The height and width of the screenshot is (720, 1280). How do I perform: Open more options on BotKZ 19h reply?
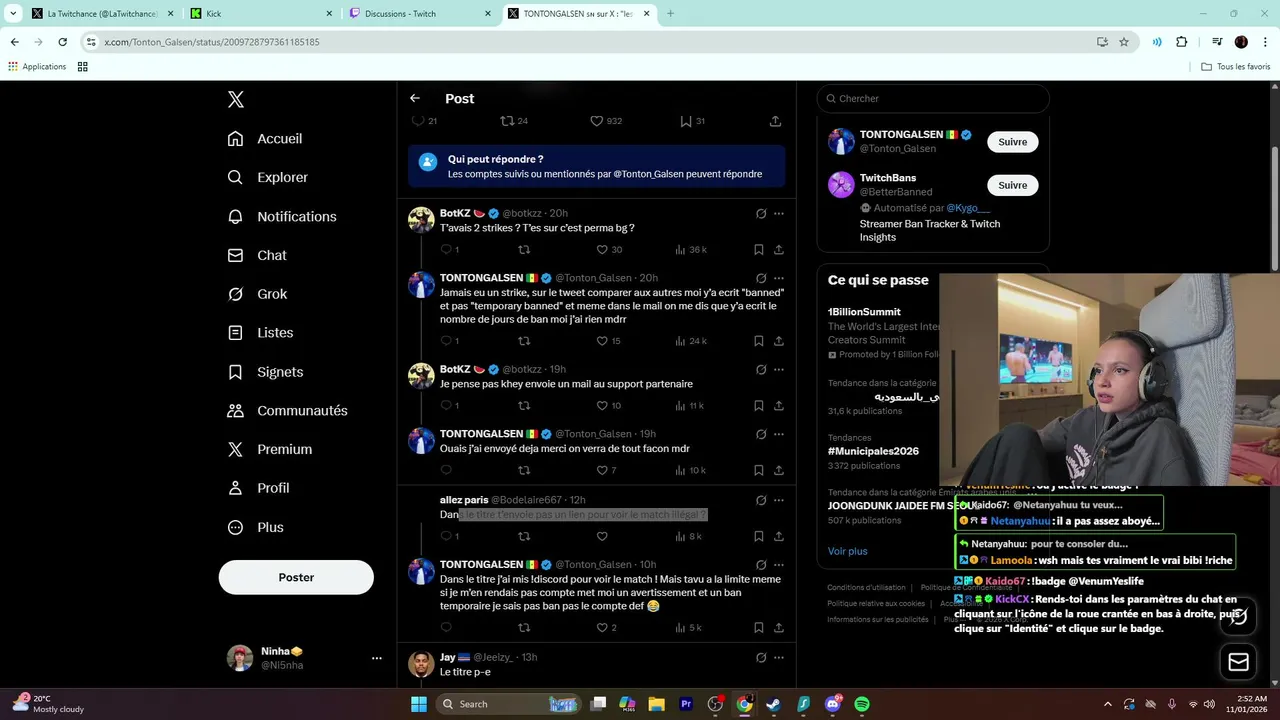click(779, 370)
